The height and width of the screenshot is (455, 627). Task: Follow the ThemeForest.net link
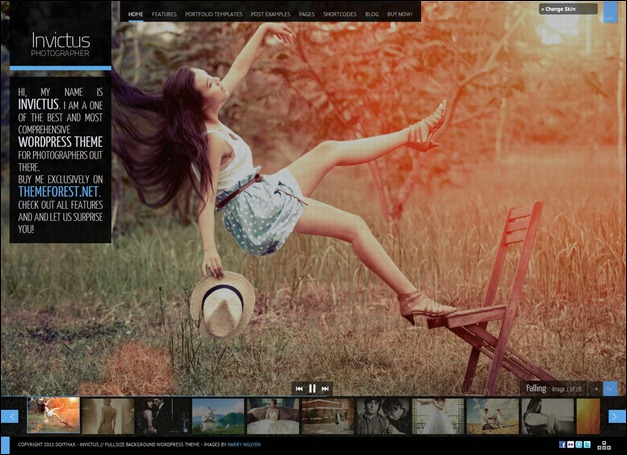[x=60, y=192]
